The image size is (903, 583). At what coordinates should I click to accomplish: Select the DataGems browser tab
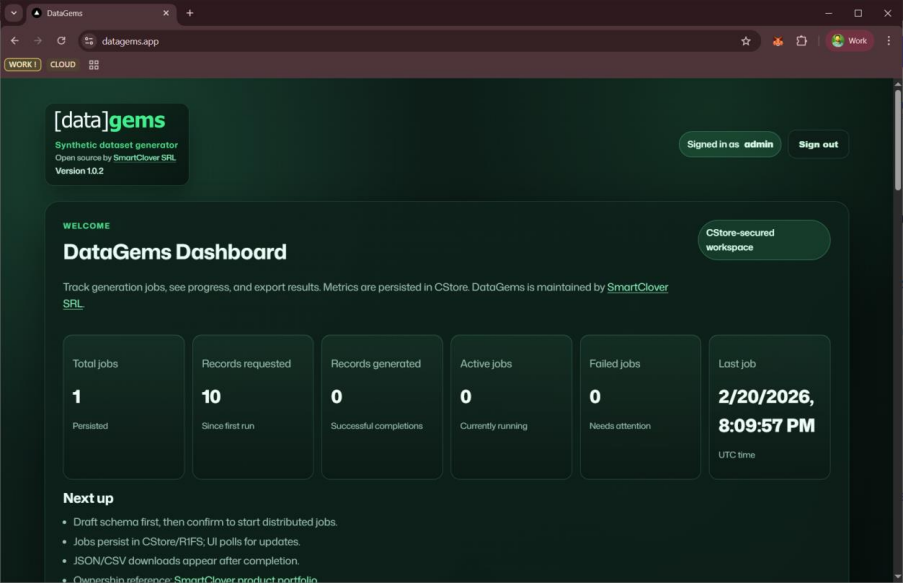[x=95, y=13]
